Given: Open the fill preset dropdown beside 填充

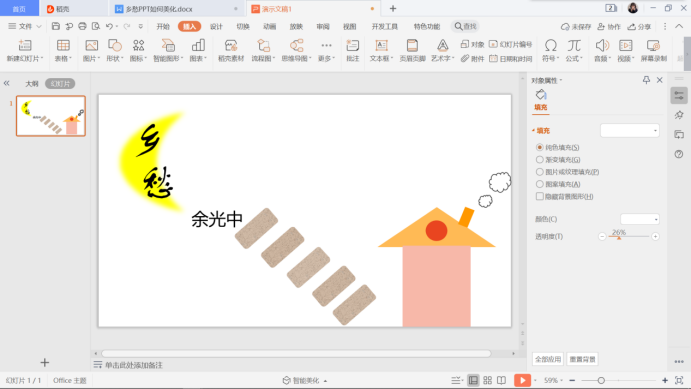Looking at the screenshot, I should (630, 130).
